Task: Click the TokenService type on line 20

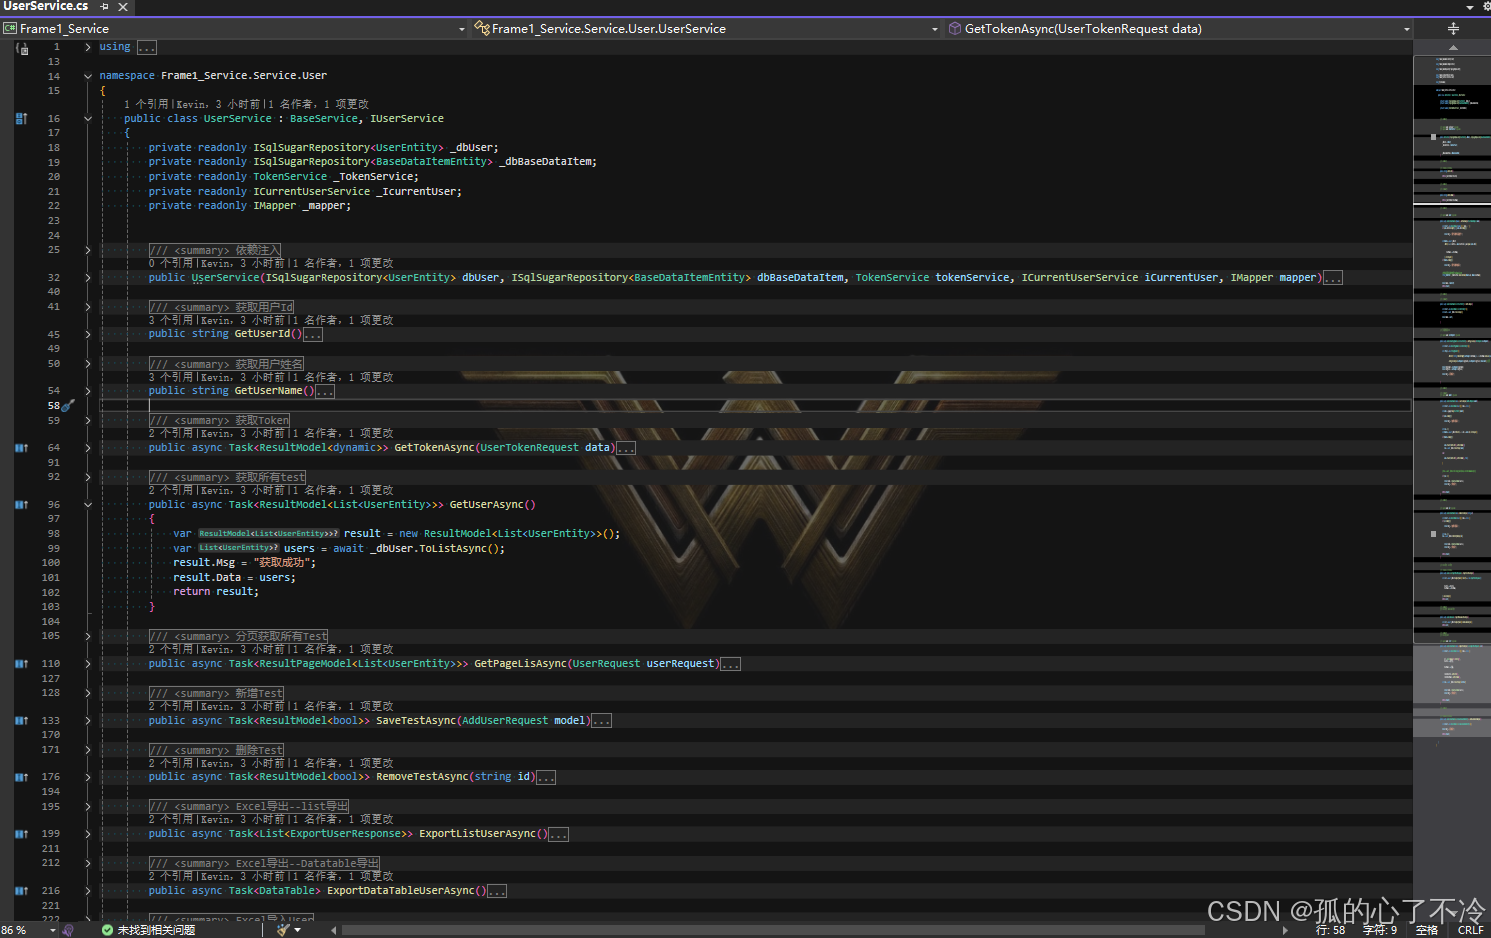Action: [x=290, y=177]
